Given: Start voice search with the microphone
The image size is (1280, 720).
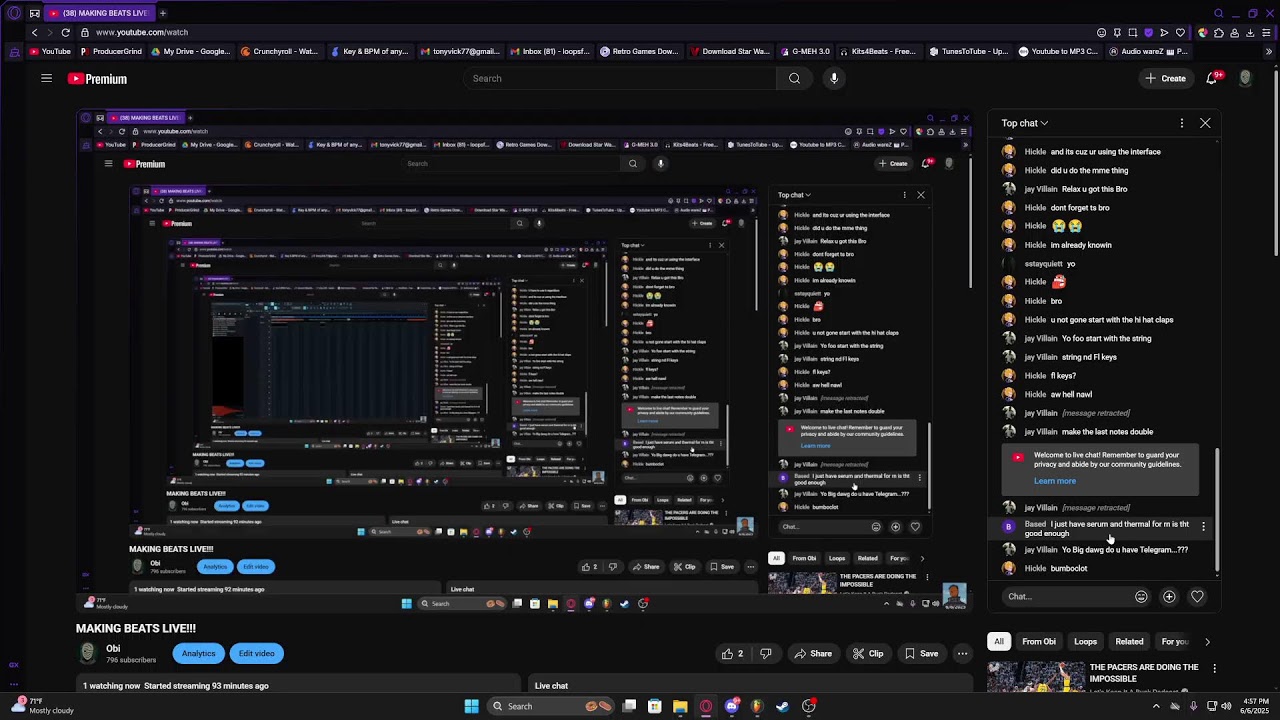Looking at the screenshot, I should click(x=834, y=78).
